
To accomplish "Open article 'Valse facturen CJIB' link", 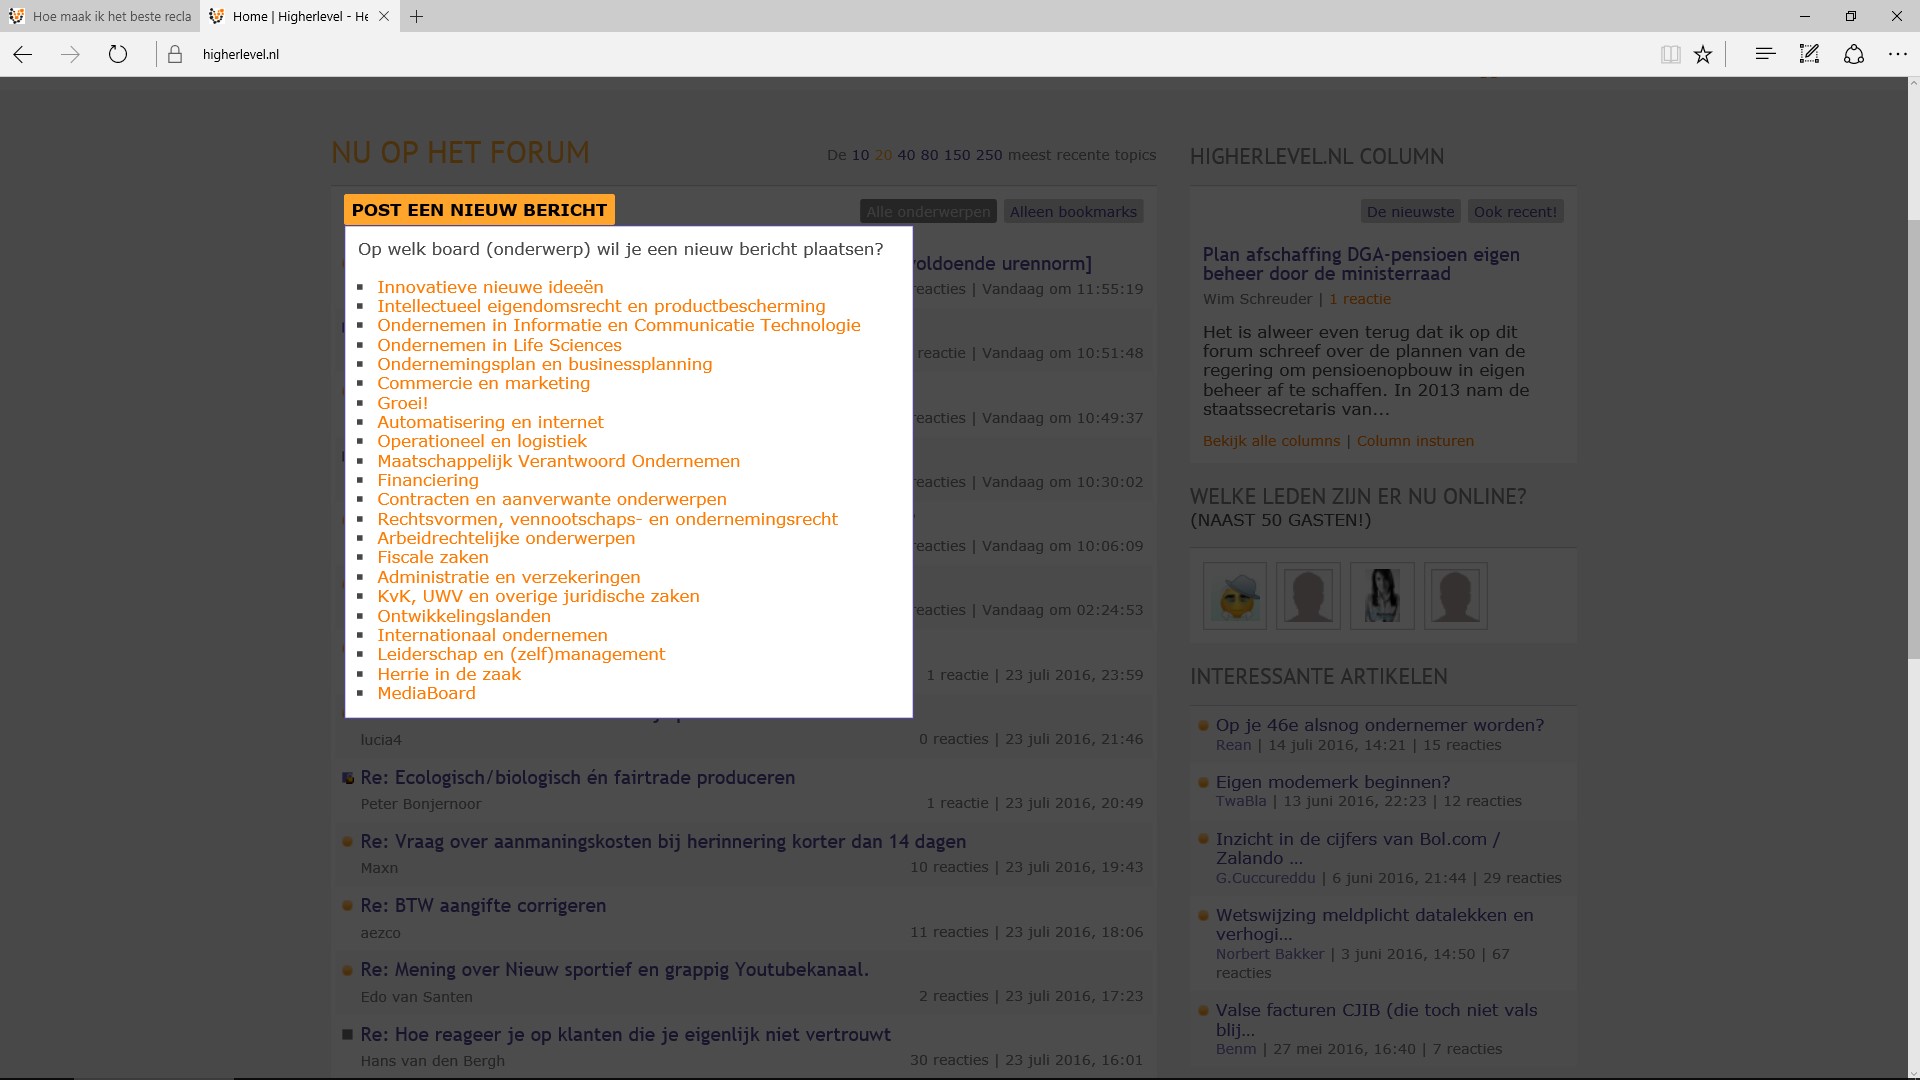I will 1376,1020.
